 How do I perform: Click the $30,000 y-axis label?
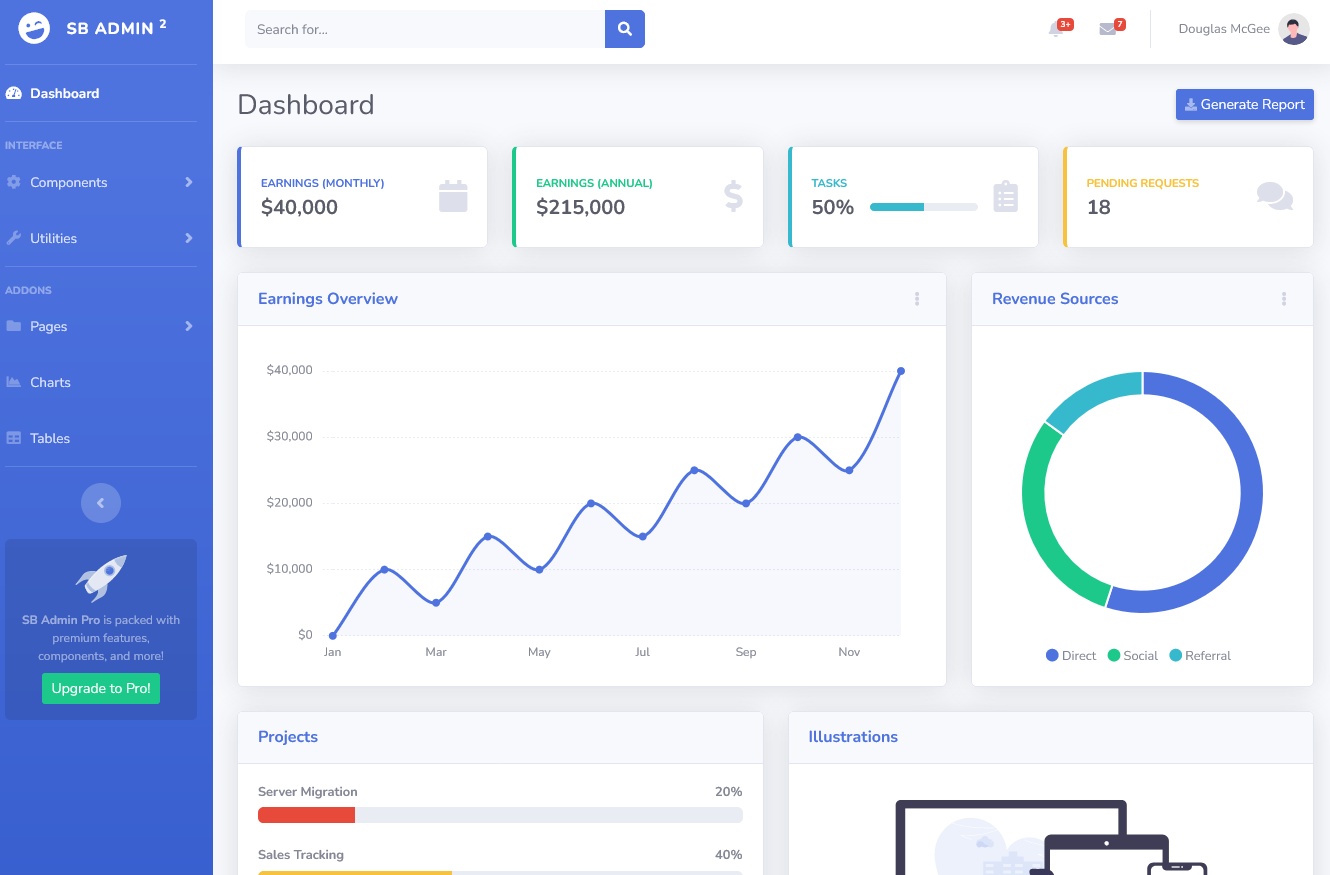290,437
